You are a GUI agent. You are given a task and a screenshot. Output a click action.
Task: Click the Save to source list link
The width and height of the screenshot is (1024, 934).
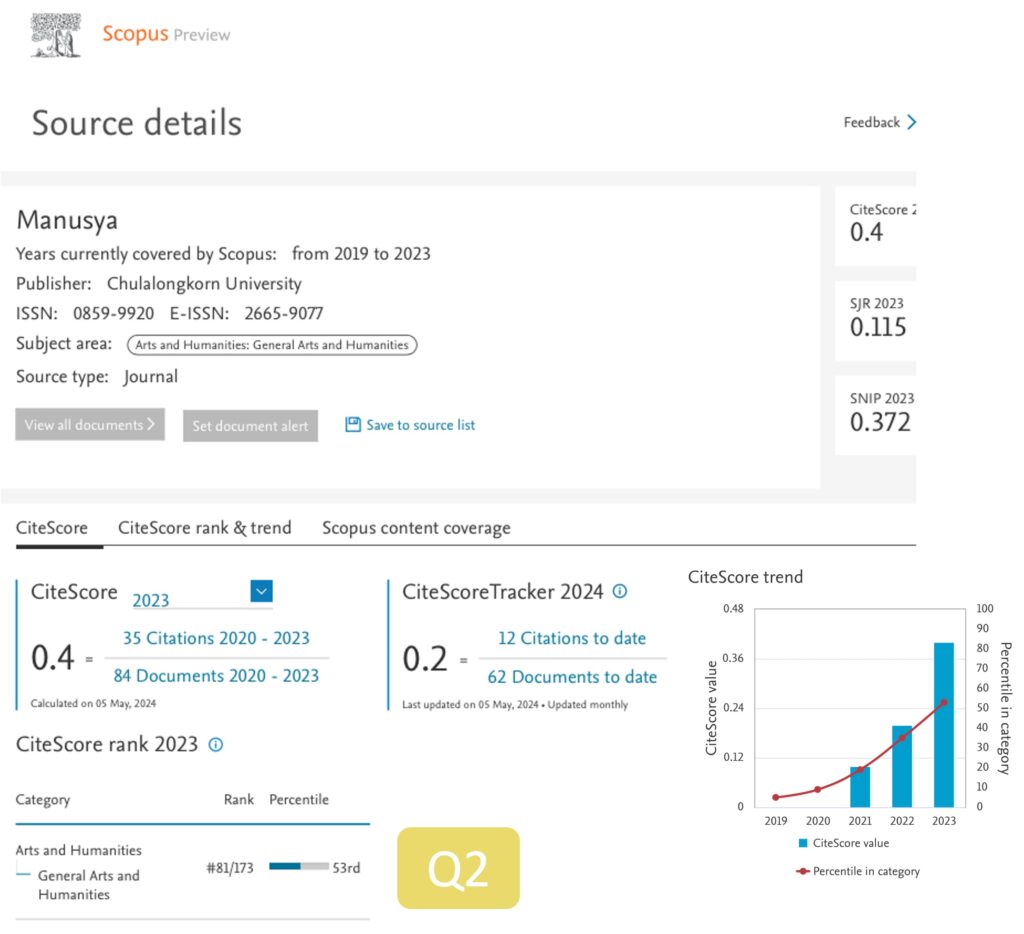coord(421,425)
